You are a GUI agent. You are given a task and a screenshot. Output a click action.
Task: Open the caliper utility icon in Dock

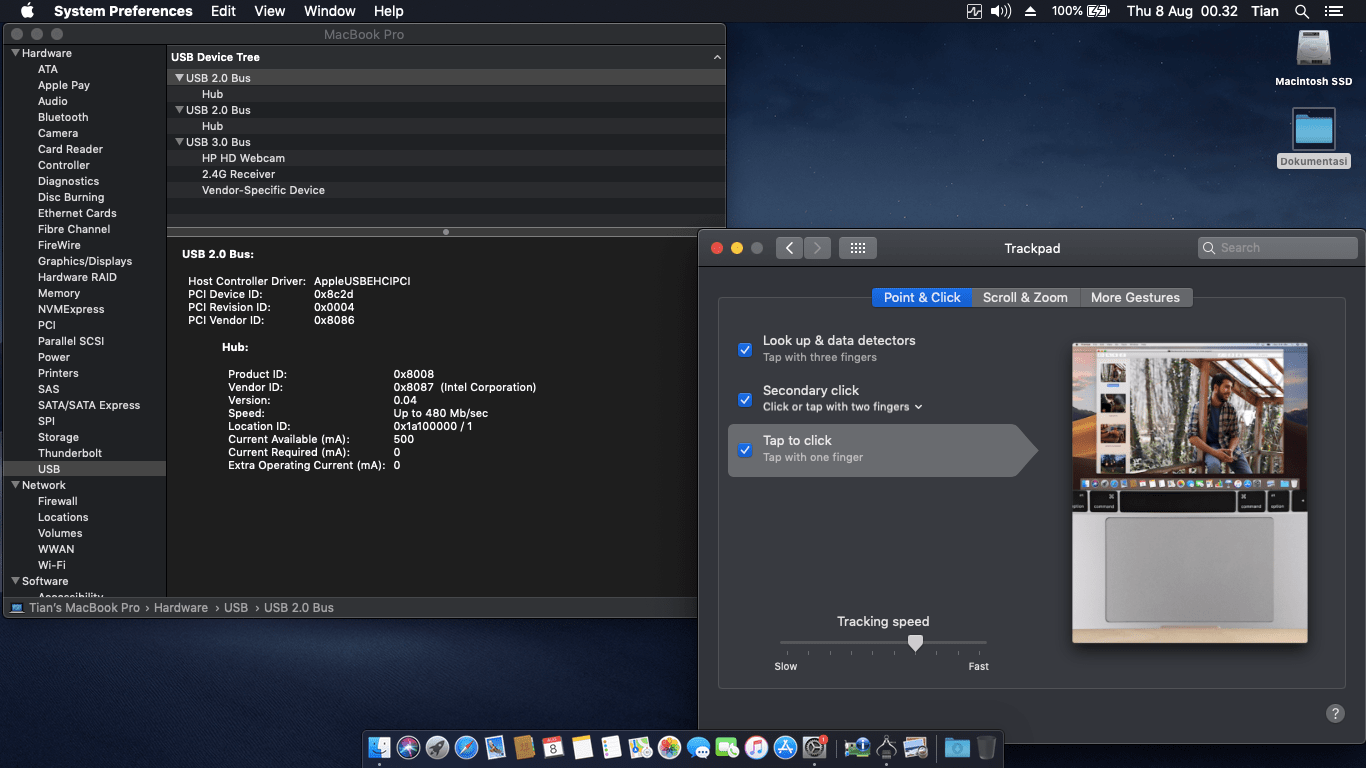[x=886, y=747]
